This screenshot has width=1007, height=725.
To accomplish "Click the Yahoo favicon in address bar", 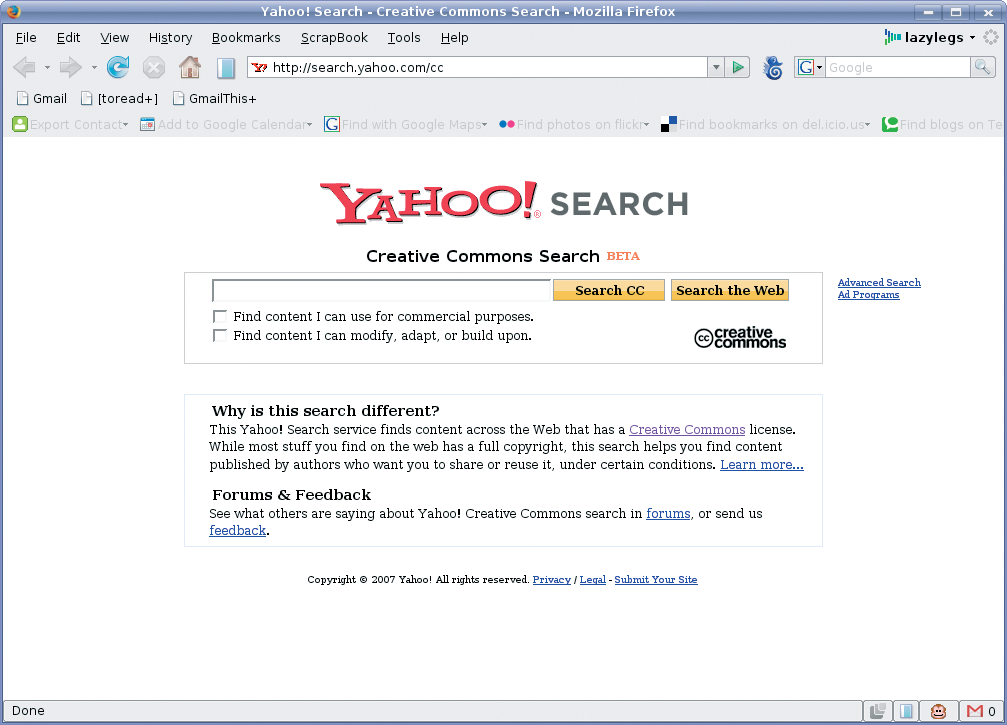I will click(259, 67).
